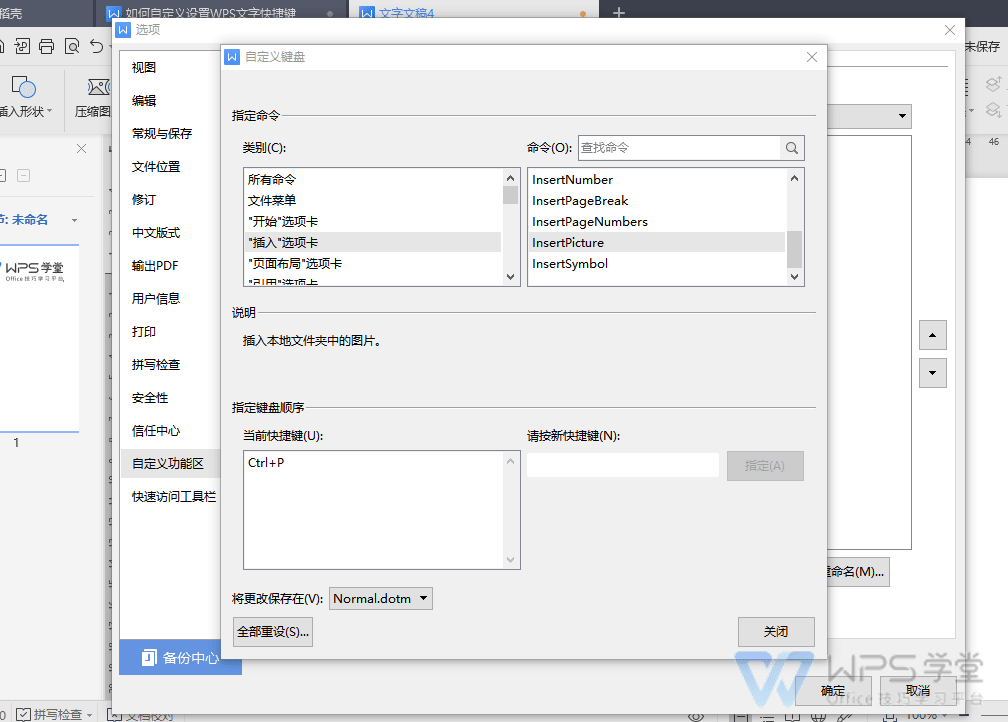The image size is (1008, 722).
Task: Click the print icon in quick toolbar
Action: click(46, 46)
